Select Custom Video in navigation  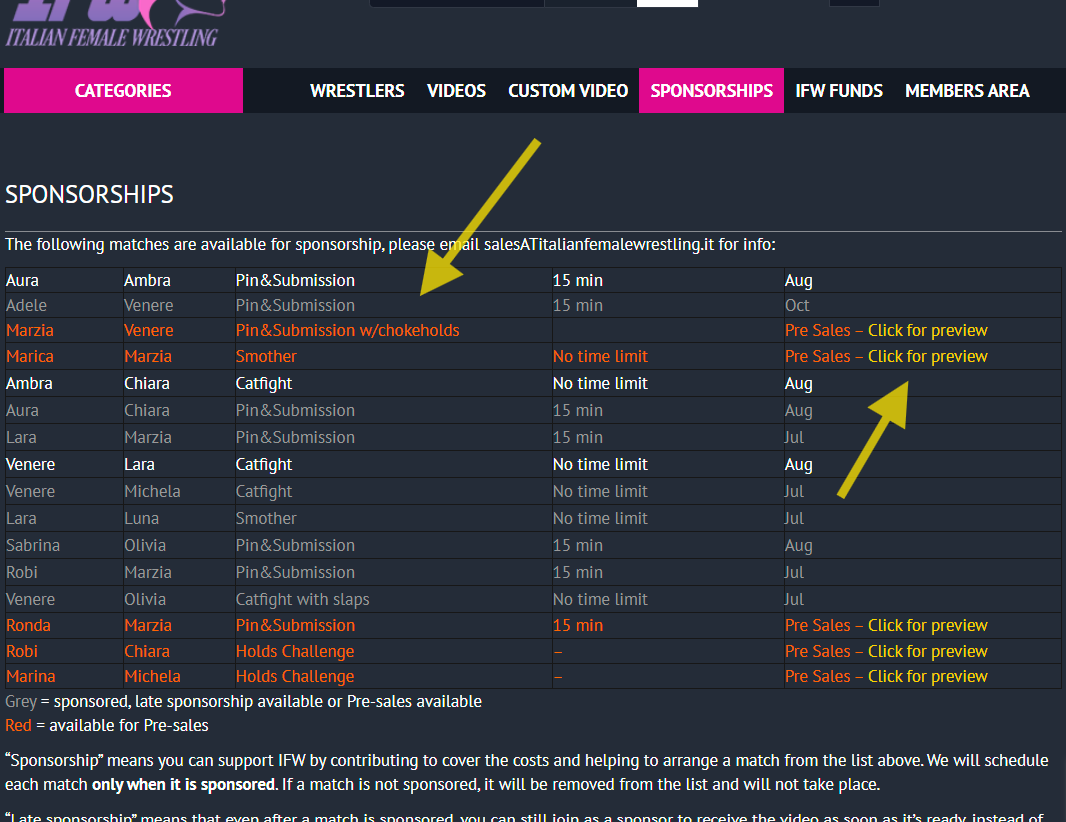coord(568,90)
